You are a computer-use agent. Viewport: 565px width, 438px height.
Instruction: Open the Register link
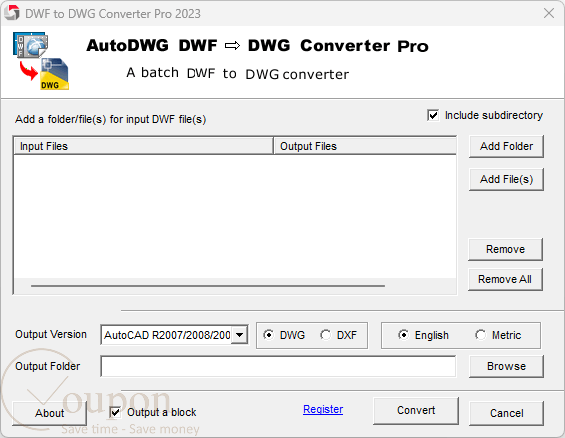click(x=323, y=409)
